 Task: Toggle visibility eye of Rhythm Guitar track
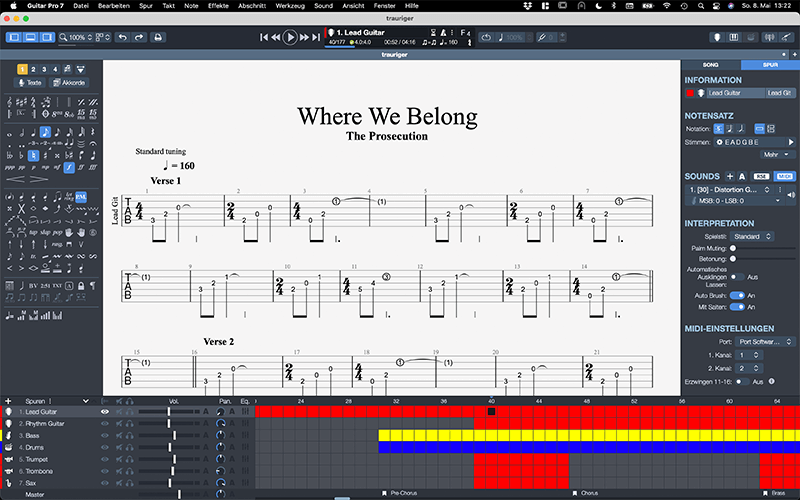pyautogui.click(x=105, y=423)
